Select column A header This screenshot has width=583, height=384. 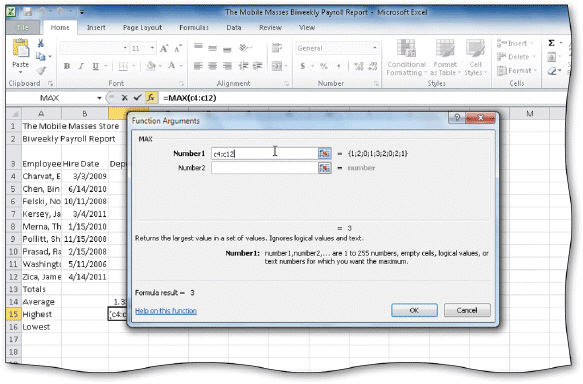(x=41, y=113)
